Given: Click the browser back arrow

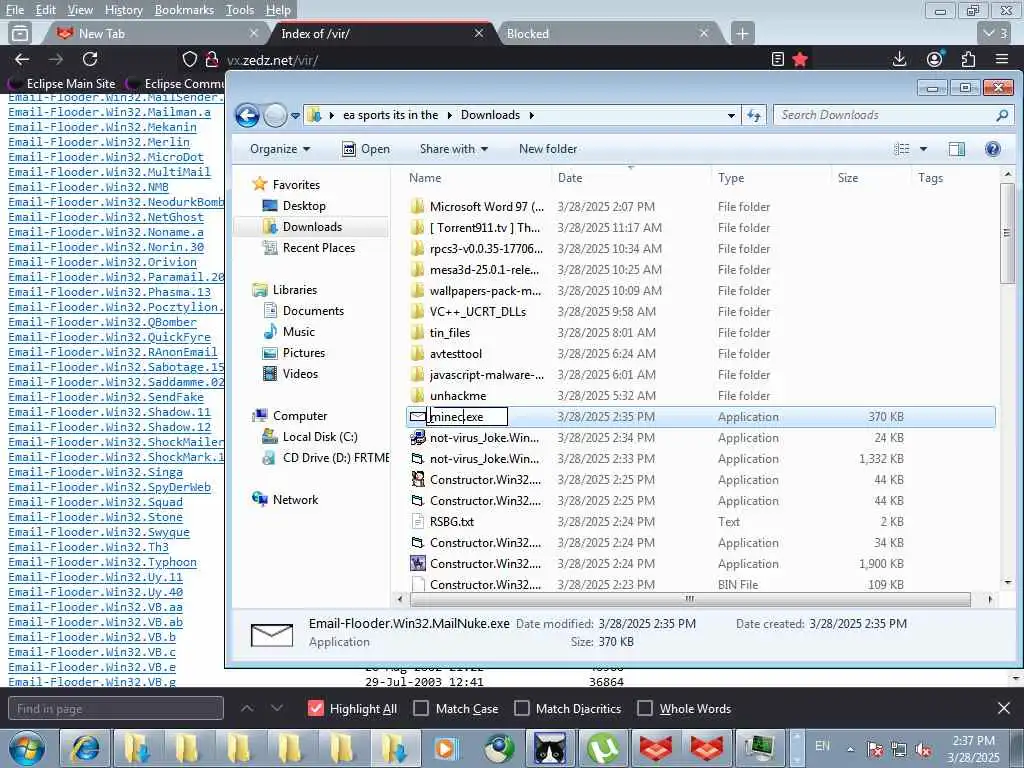Looking at the screenshot, I should [x=22, y=59].
